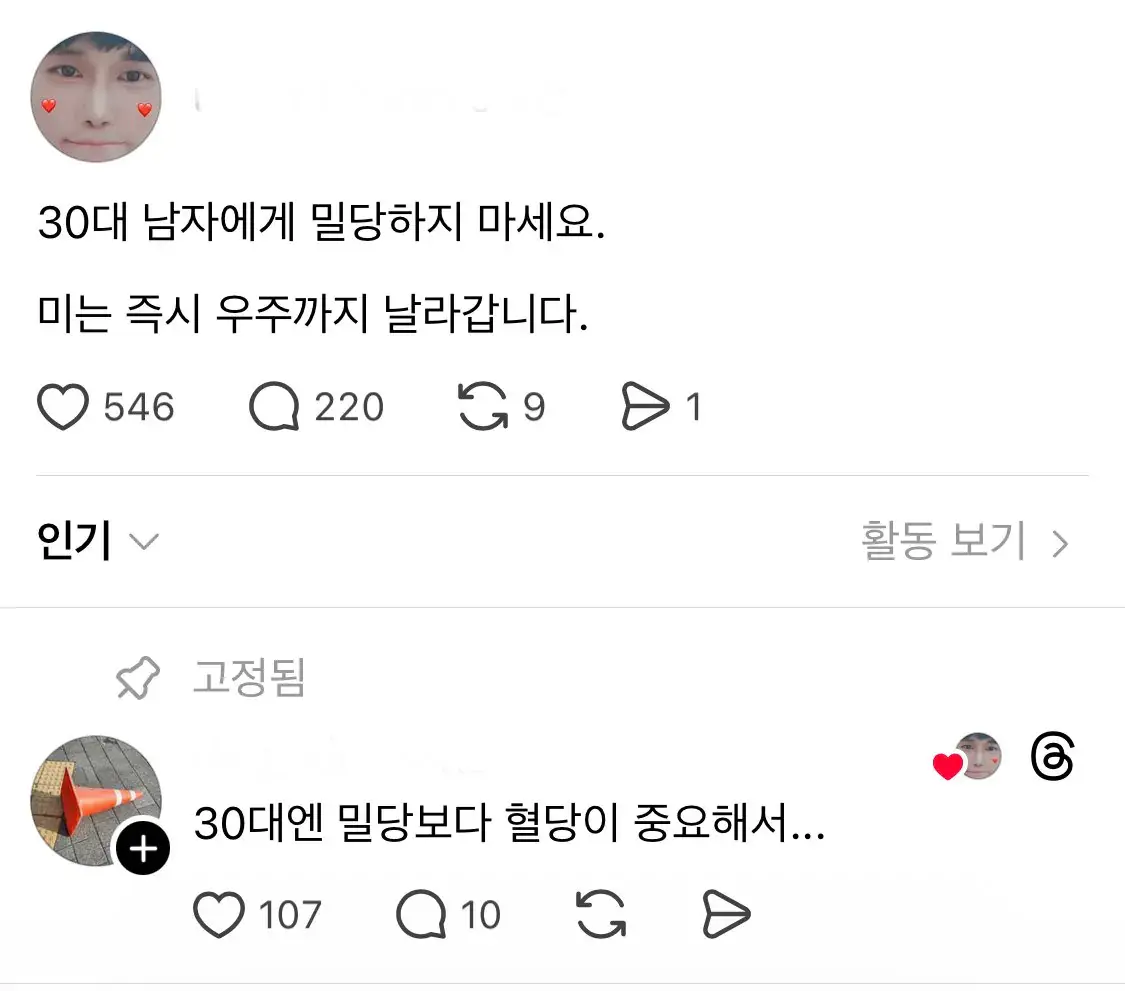The image size is (1125, 991).
Task: Share the pinned comment via send icon
Action: 727,913
